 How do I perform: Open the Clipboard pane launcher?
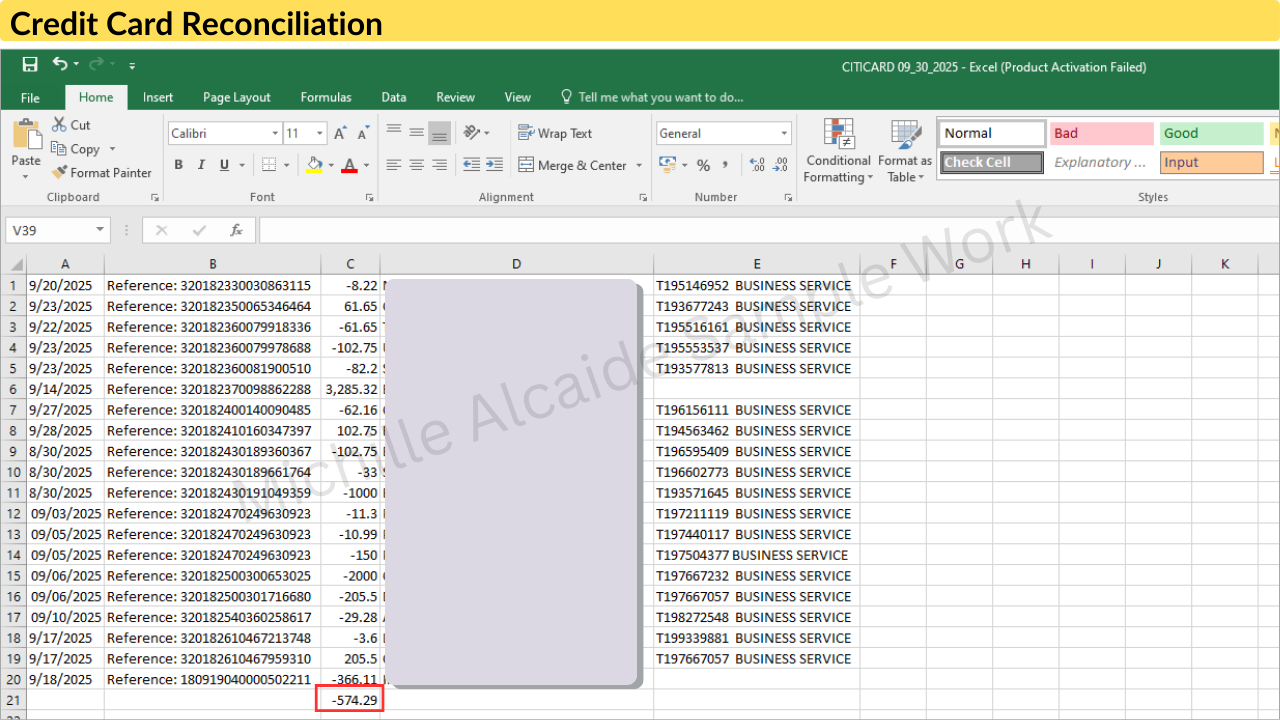(x=155, y=198)
